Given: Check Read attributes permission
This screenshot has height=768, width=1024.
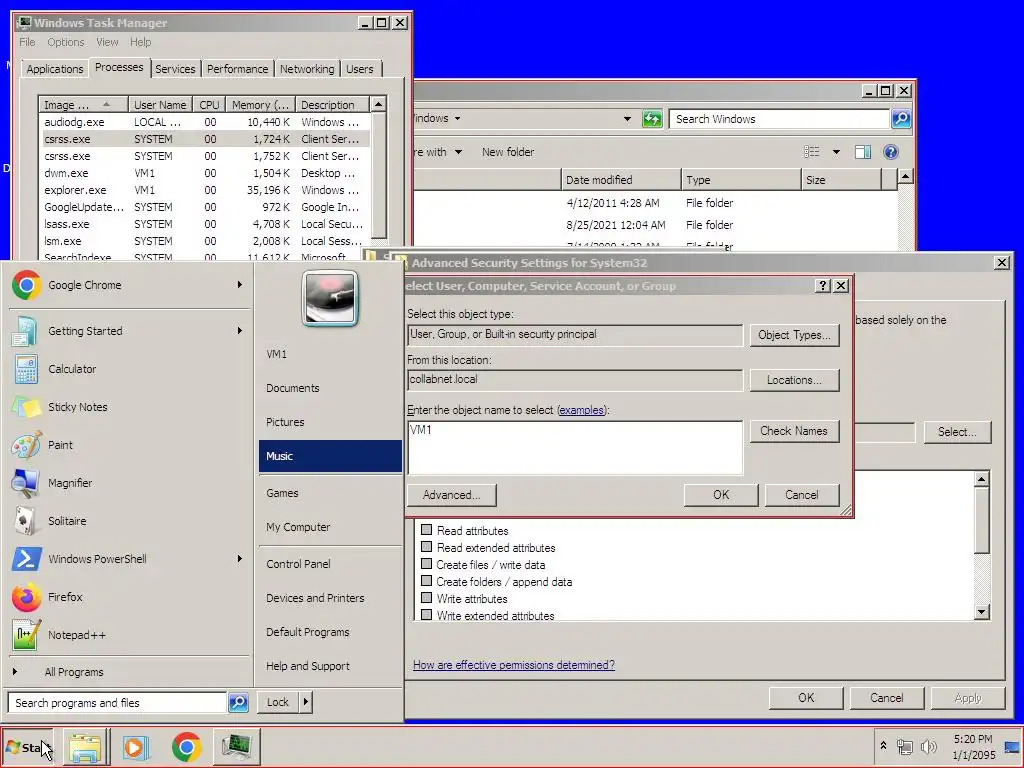Looking at the screenshot, I should 426,530.
